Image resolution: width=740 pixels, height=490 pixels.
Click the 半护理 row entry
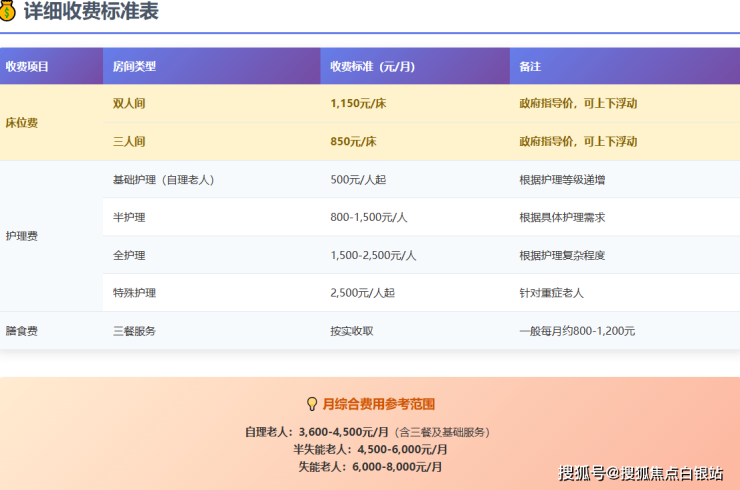[x=212, y=217]
